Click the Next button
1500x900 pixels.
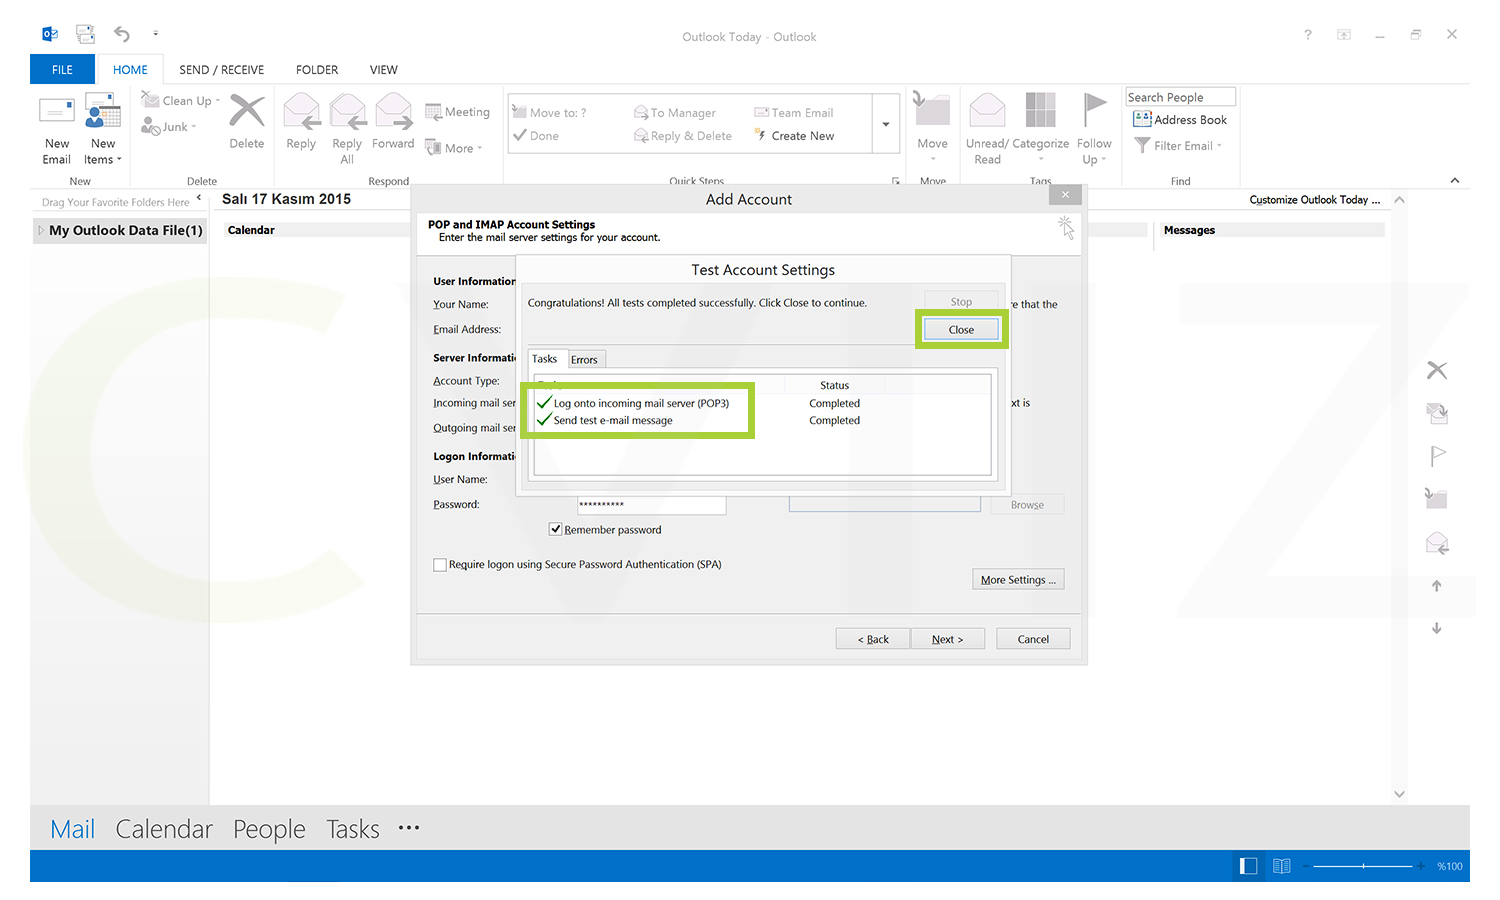[x=948, y=639]
